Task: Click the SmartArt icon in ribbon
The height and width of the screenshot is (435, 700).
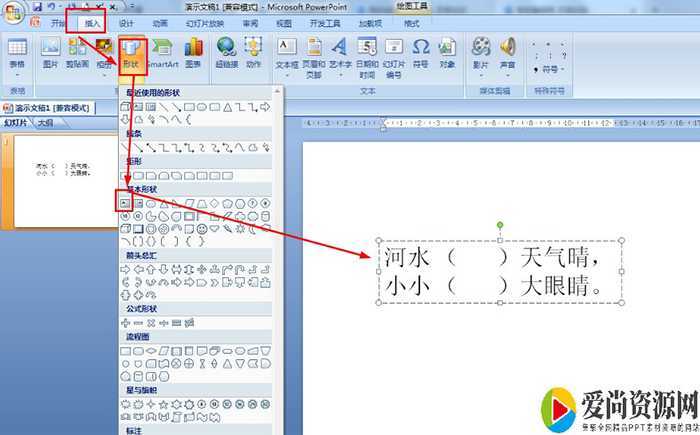Action: (162, 53)
